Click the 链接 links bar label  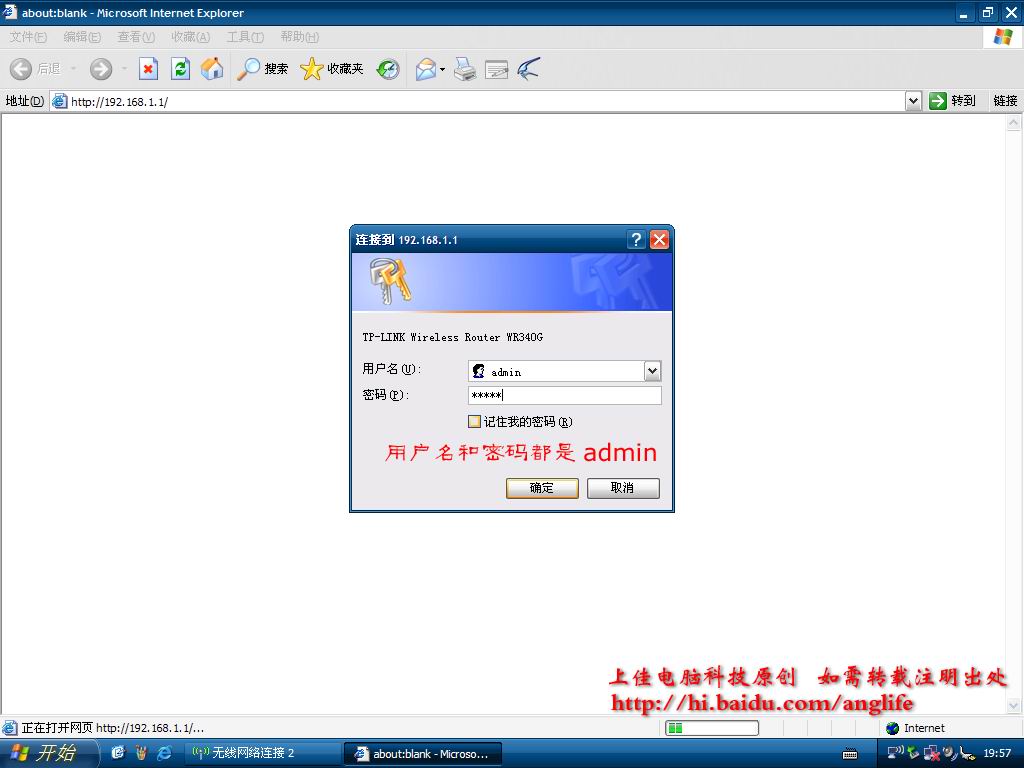click(x=1005, y=101)
